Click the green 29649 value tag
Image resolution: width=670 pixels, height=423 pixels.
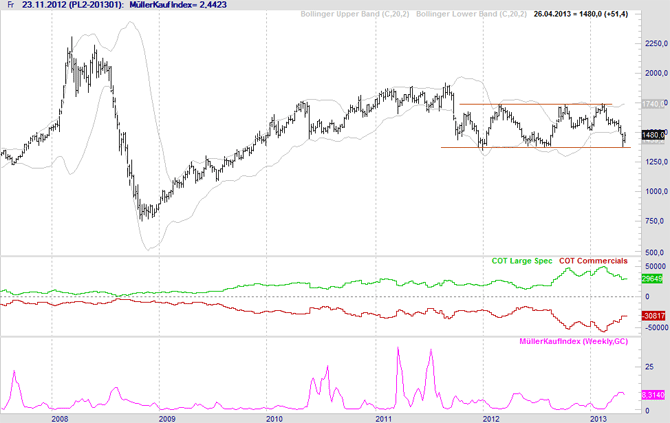tap(652, 279)
